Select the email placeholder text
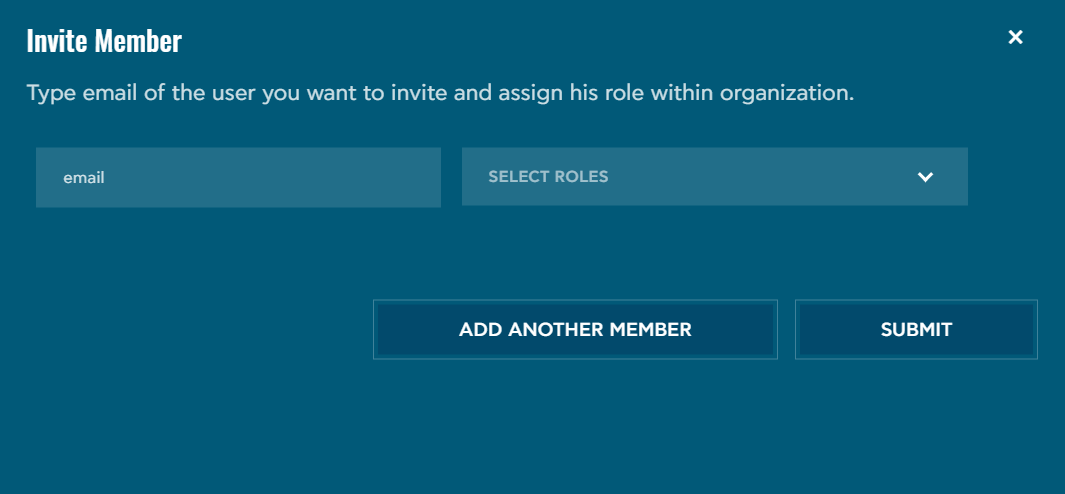 (84, 178)
